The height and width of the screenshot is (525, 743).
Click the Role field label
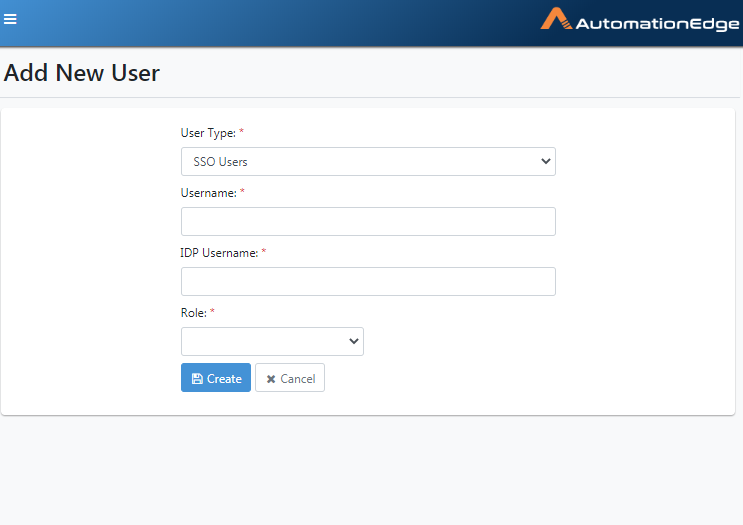(194, 313)
